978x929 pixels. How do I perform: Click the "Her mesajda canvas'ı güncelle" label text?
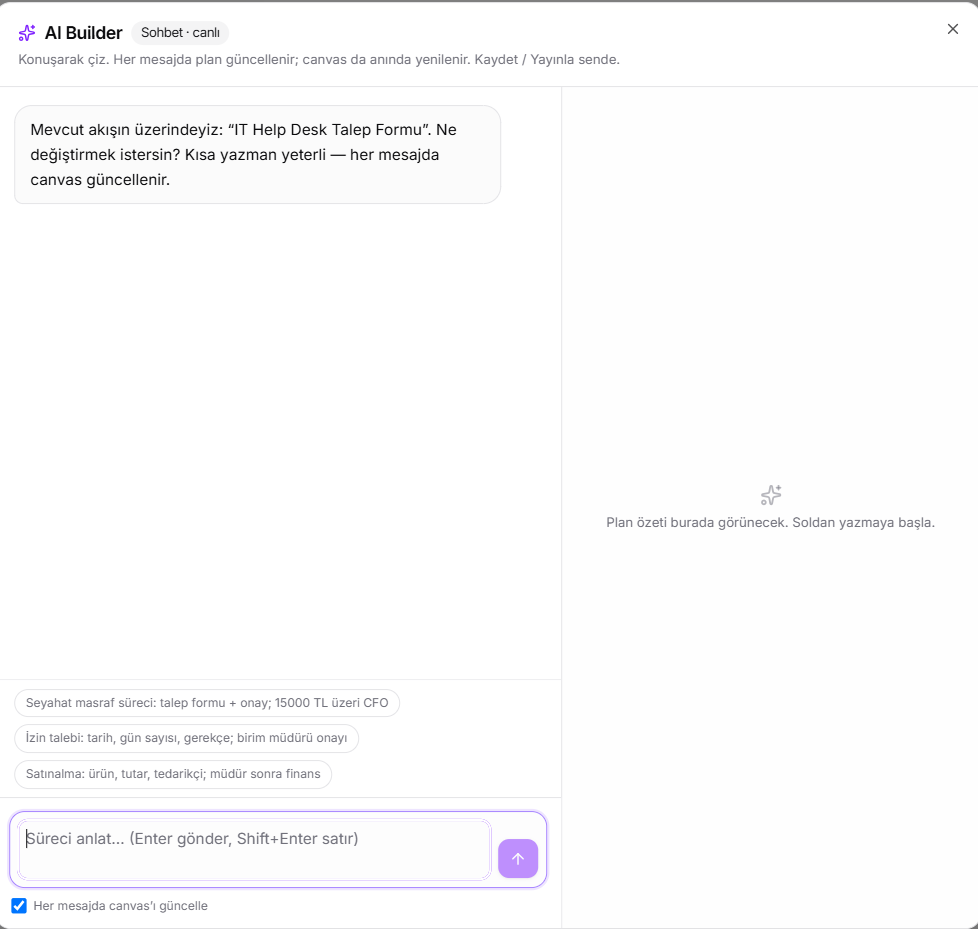click(120, 906)
